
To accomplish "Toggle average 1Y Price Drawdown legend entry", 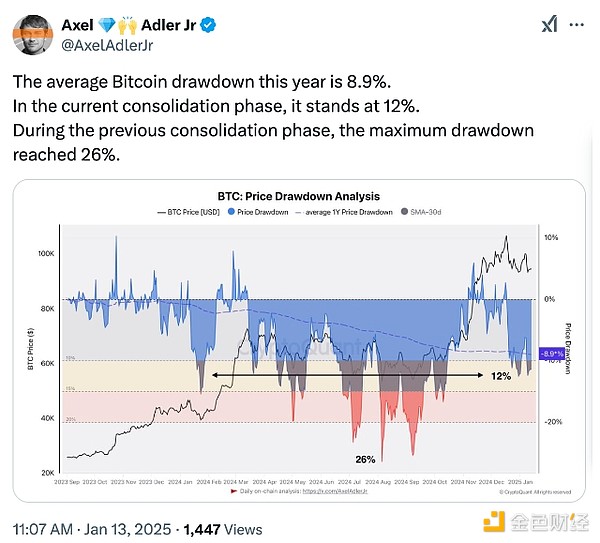I will (344, 212).
